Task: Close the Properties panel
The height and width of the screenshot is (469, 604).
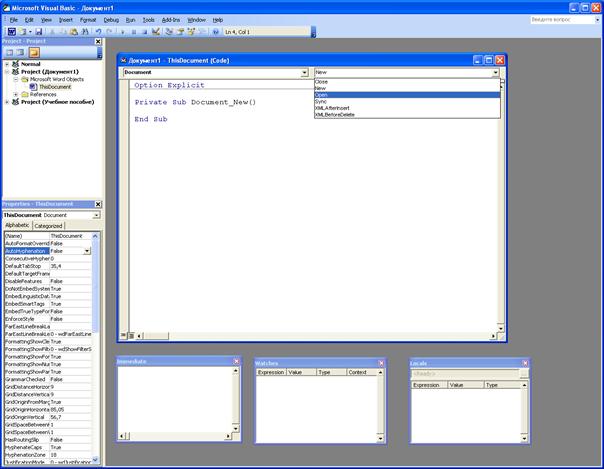Action: [98, 204]
